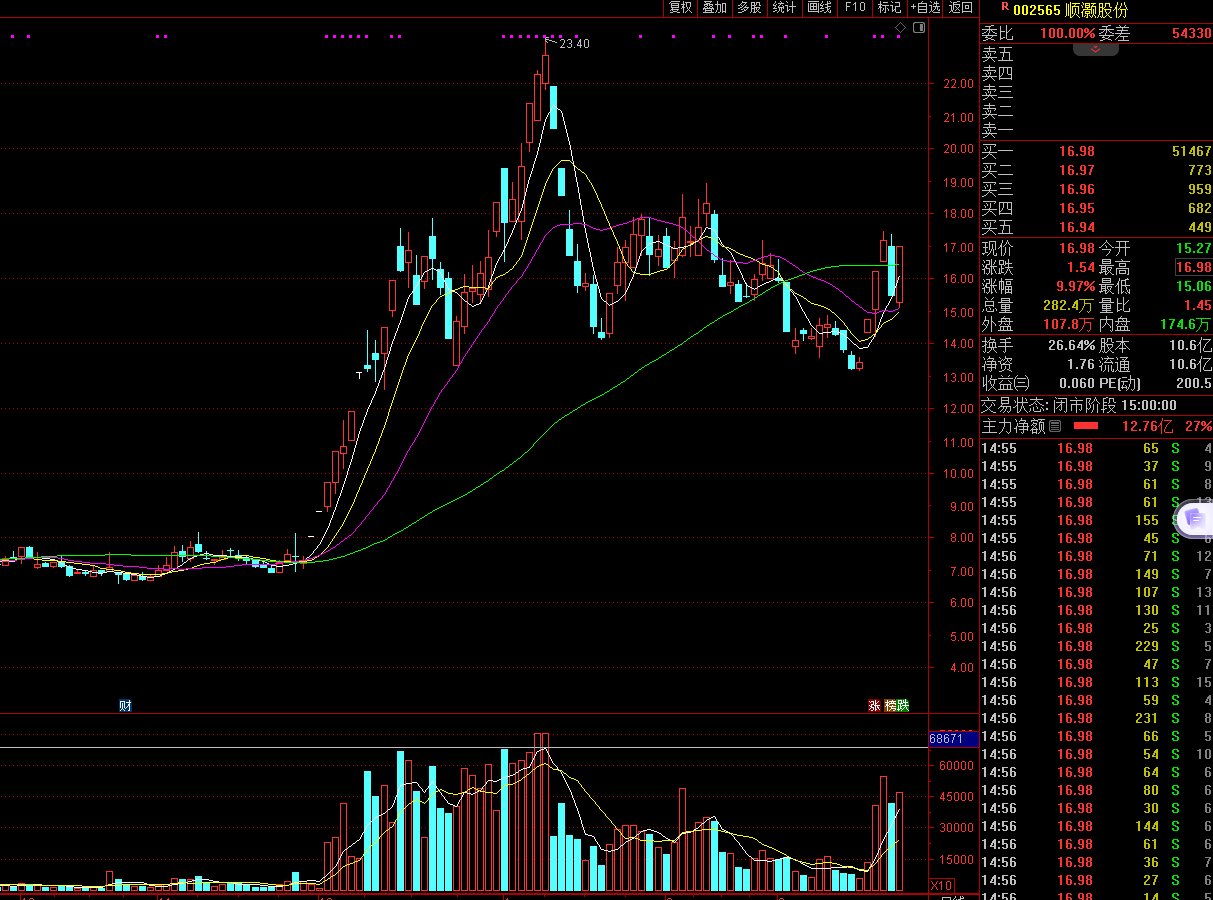
Task: Toggle the side panel layout icon
Action: (x=919, y=28)
